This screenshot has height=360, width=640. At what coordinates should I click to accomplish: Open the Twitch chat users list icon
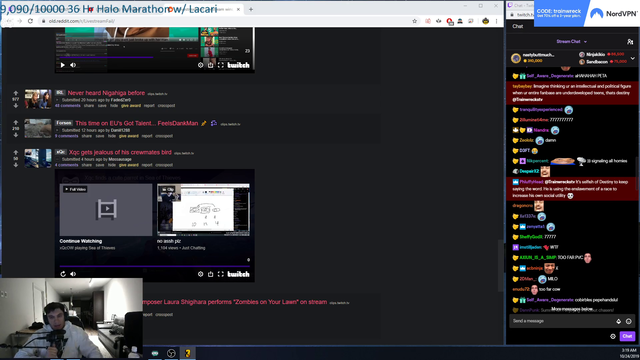point(630,42)
